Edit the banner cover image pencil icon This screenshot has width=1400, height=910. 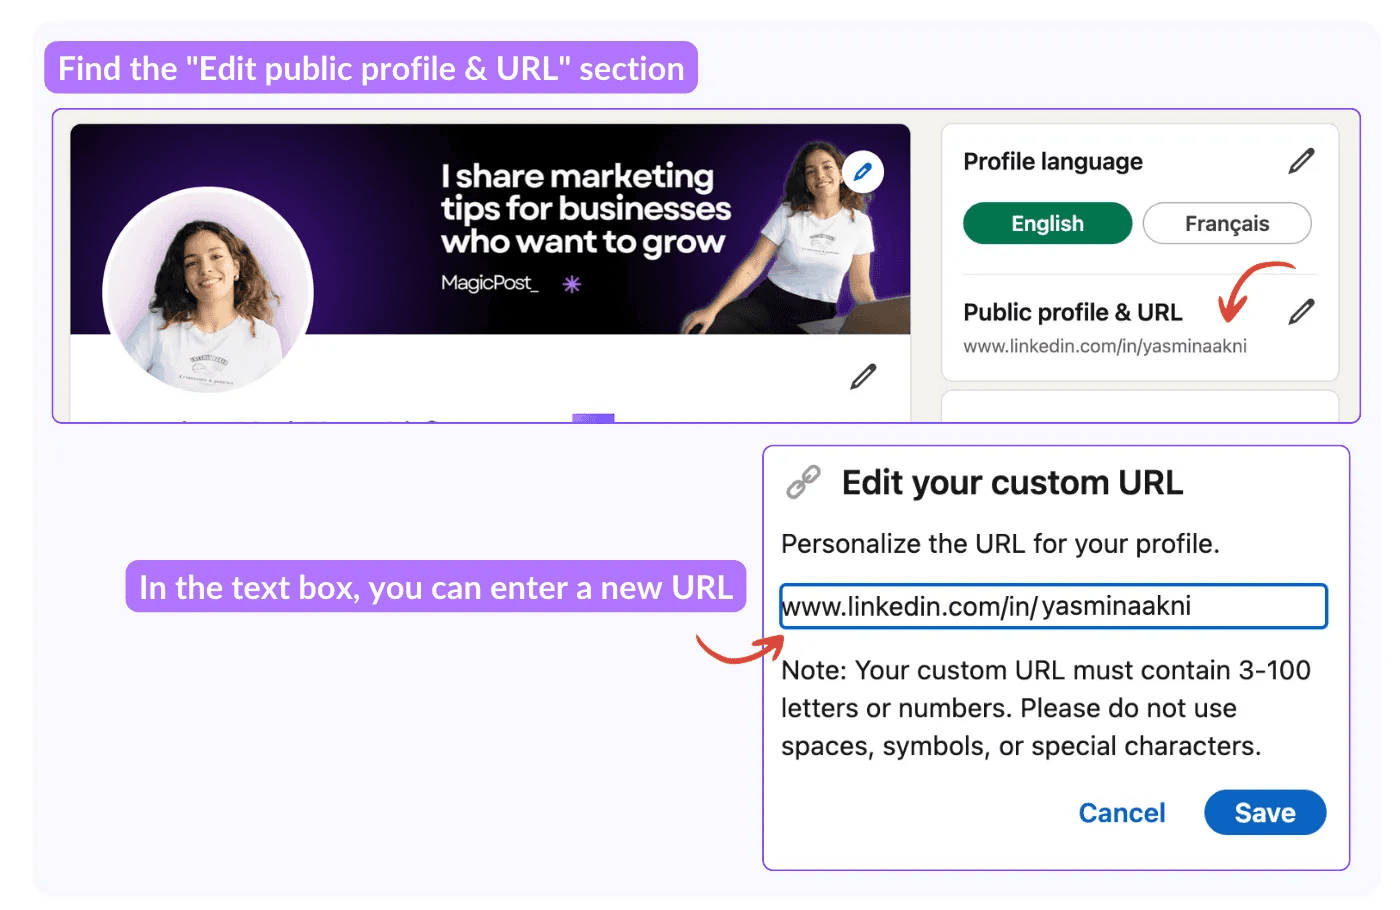(863, 172)
